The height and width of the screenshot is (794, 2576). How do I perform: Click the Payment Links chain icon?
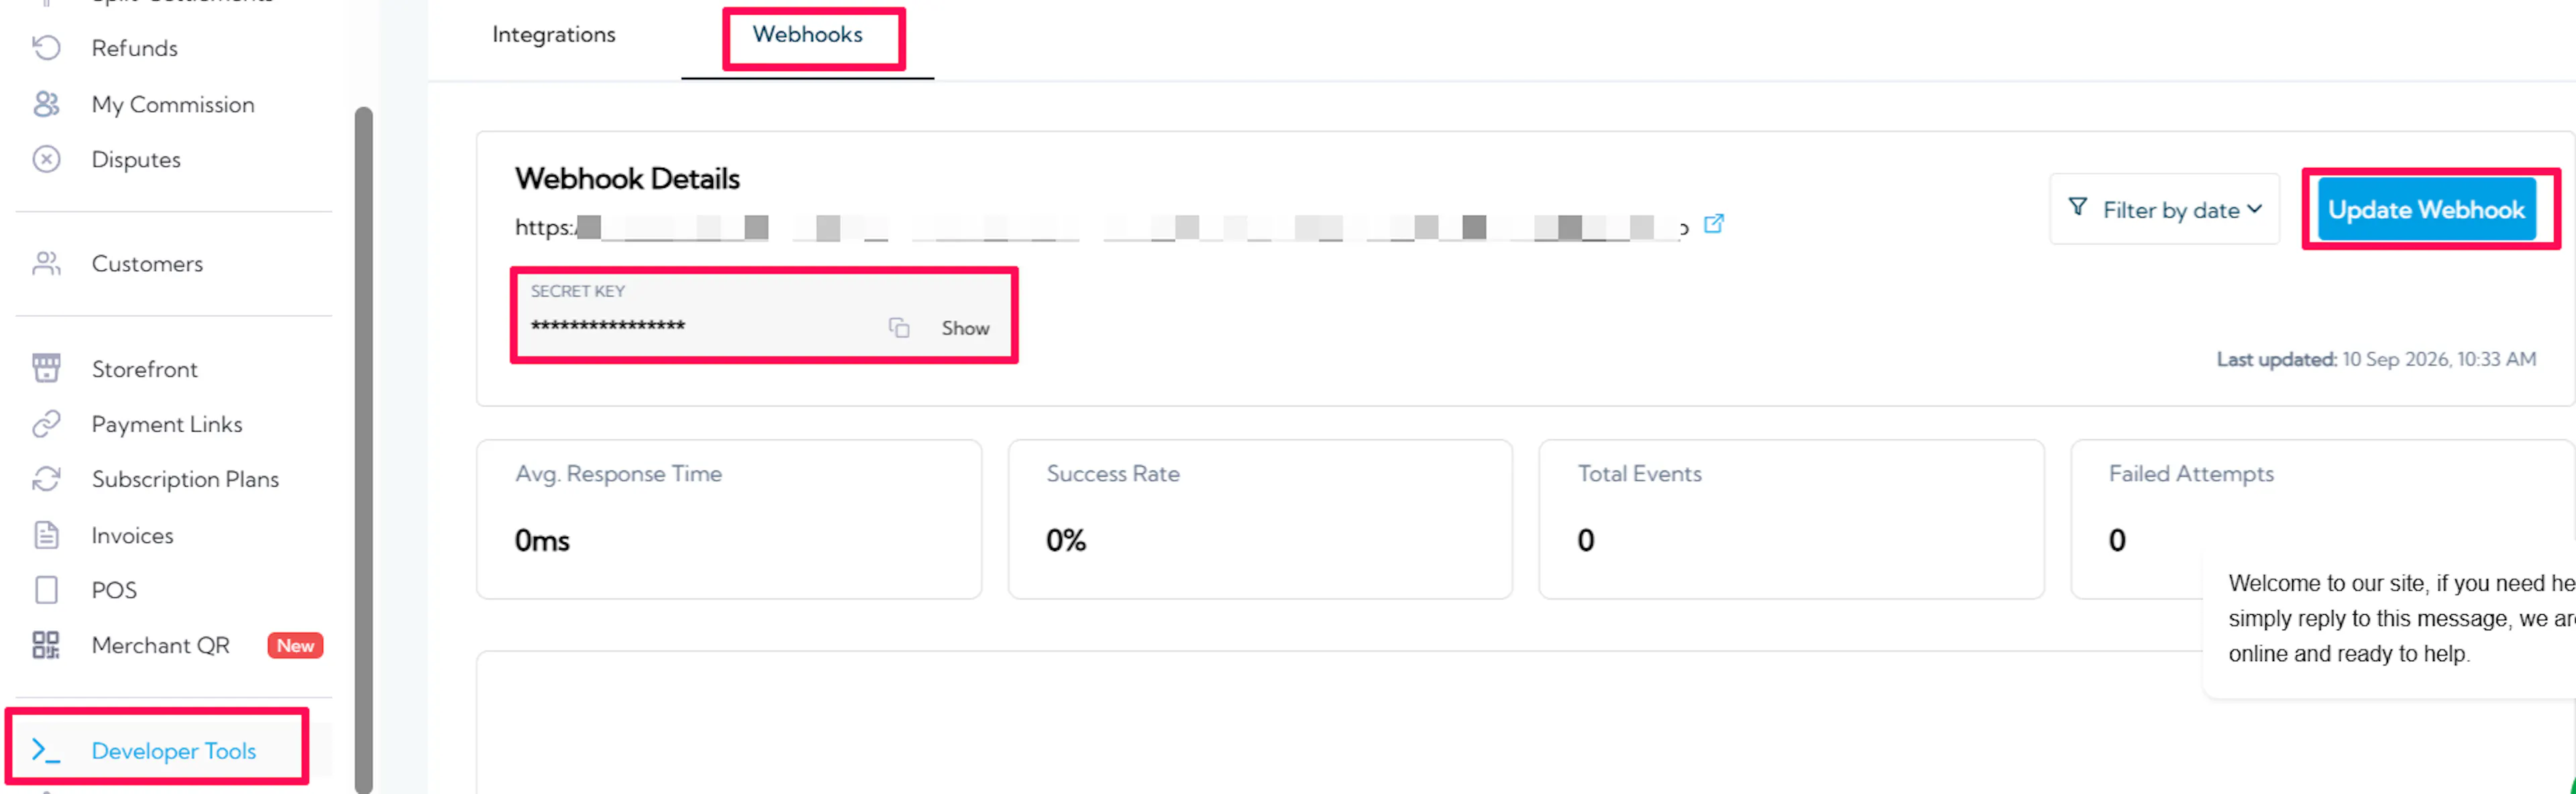click(46, 424)
